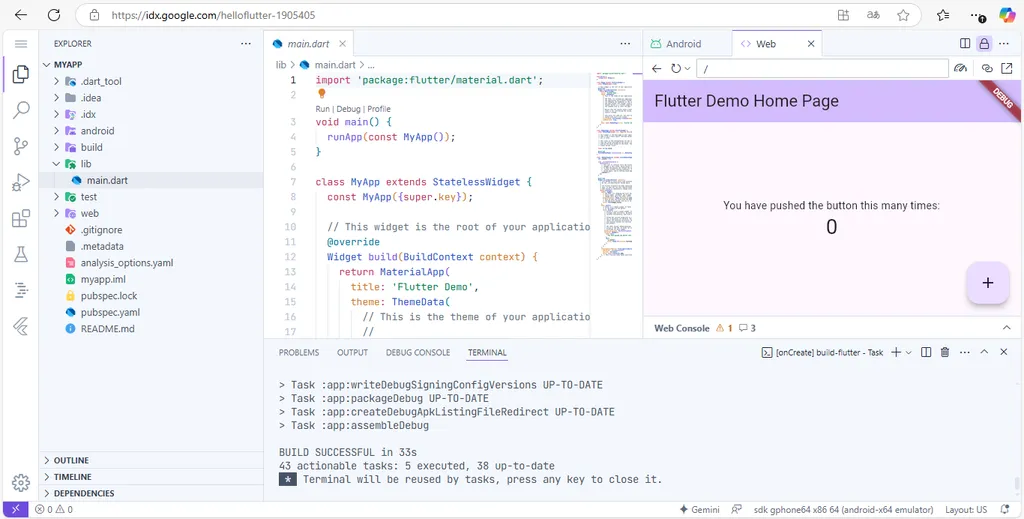Reload the Web preview
The height and width of the screenshot is (519, 1024).
click(676, 68)
